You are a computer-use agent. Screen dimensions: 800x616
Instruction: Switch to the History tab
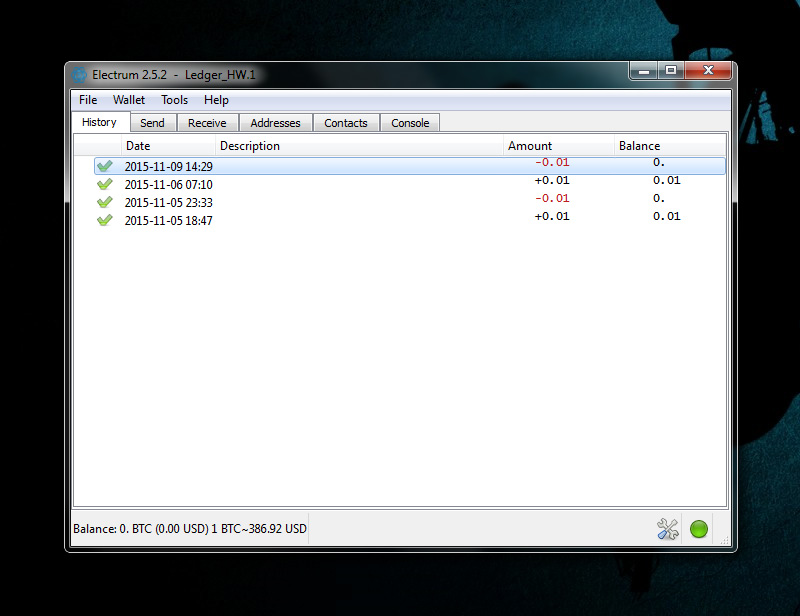tap(99, 122)
